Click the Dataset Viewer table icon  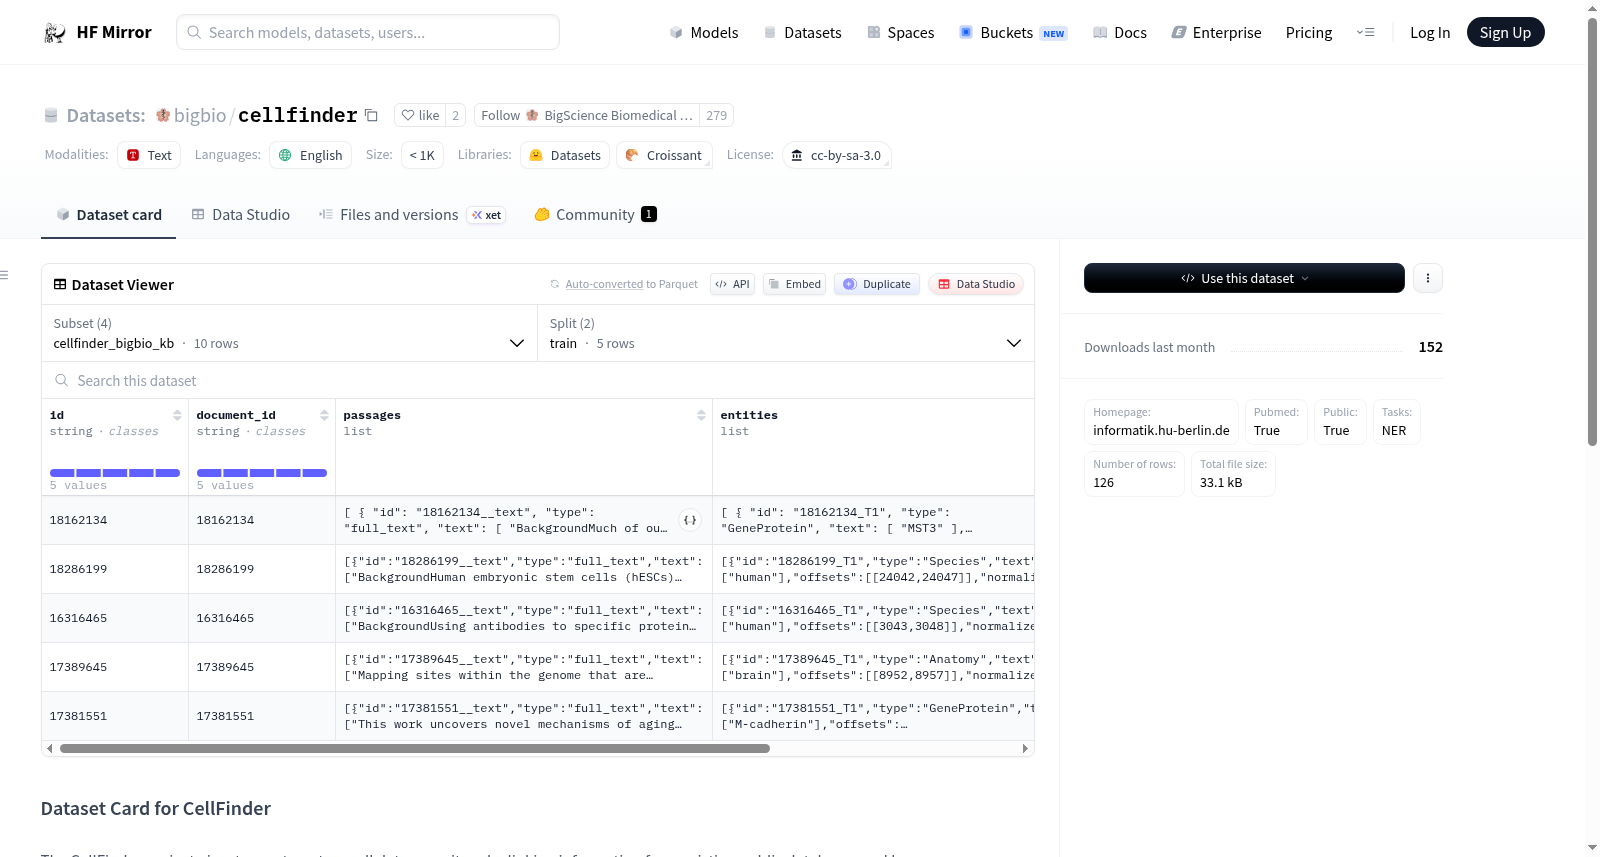tap(60, 284)
